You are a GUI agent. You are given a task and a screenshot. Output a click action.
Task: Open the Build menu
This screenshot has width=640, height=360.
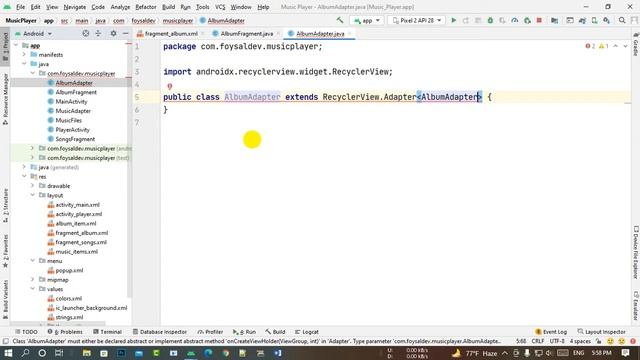coord(168,7)
